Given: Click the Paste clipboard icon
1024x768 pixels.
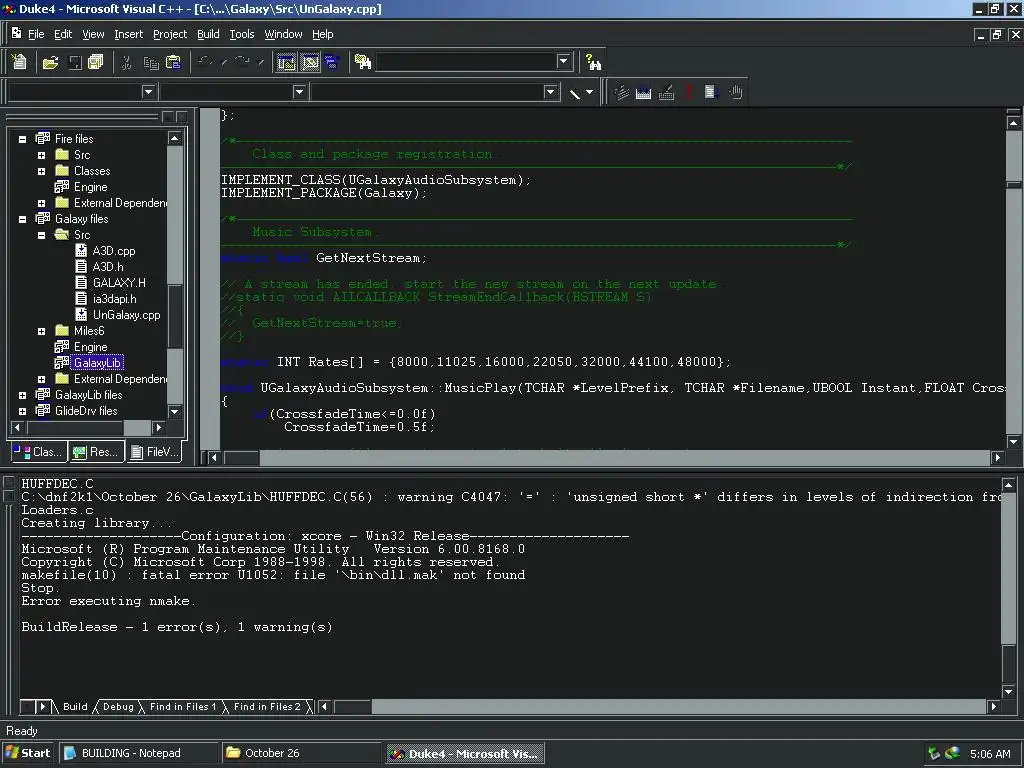Looking at the screenshot, I should [173, 62].
